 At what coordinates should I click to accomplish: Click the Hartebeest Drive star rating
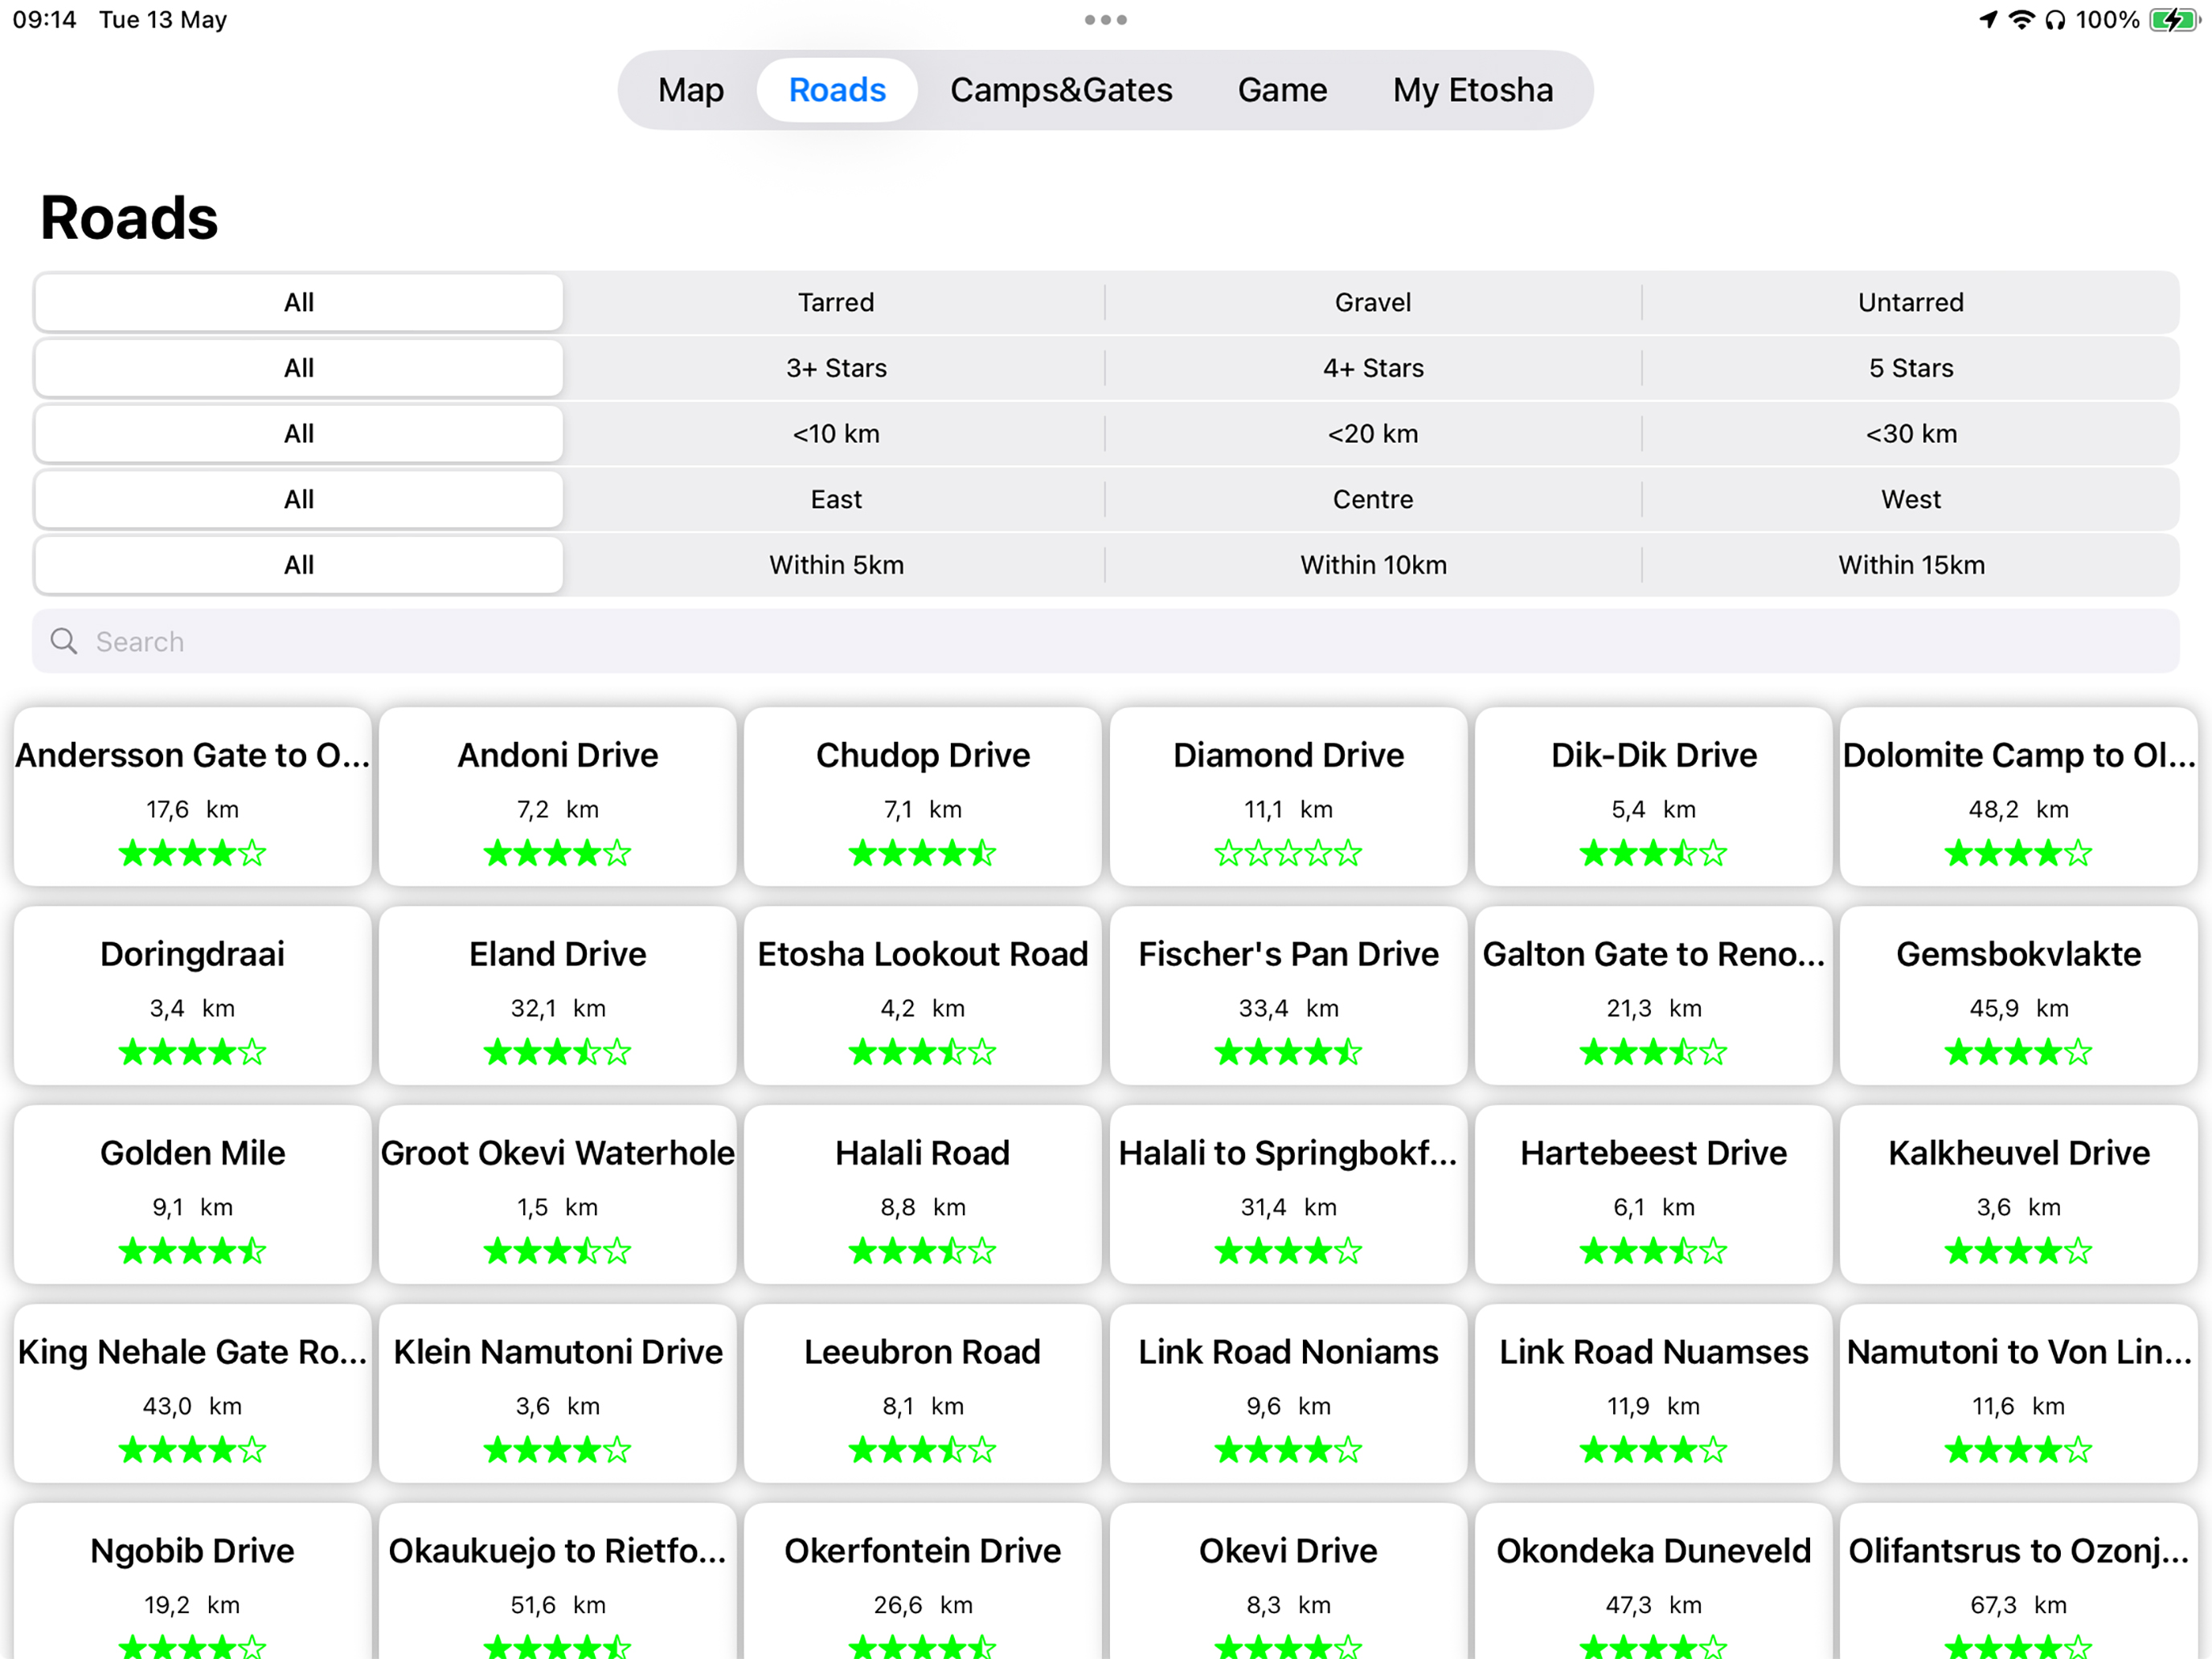pos(1653,1251)
